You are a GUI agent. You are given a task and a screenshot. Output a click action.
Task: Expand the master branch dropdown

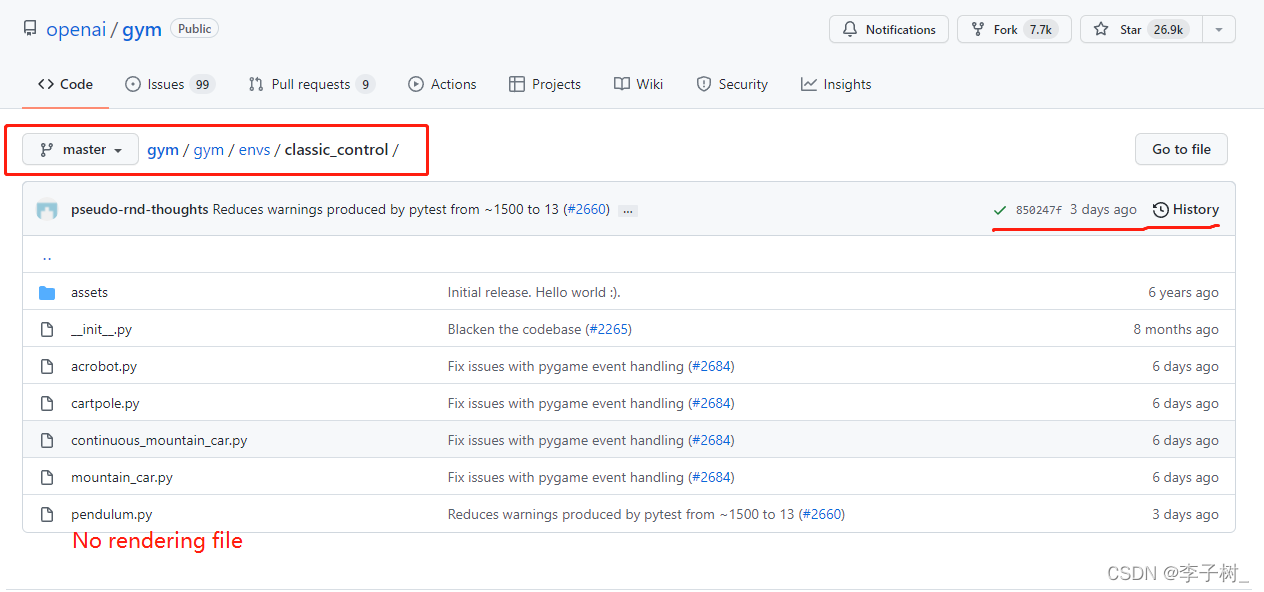coord(81,149)
